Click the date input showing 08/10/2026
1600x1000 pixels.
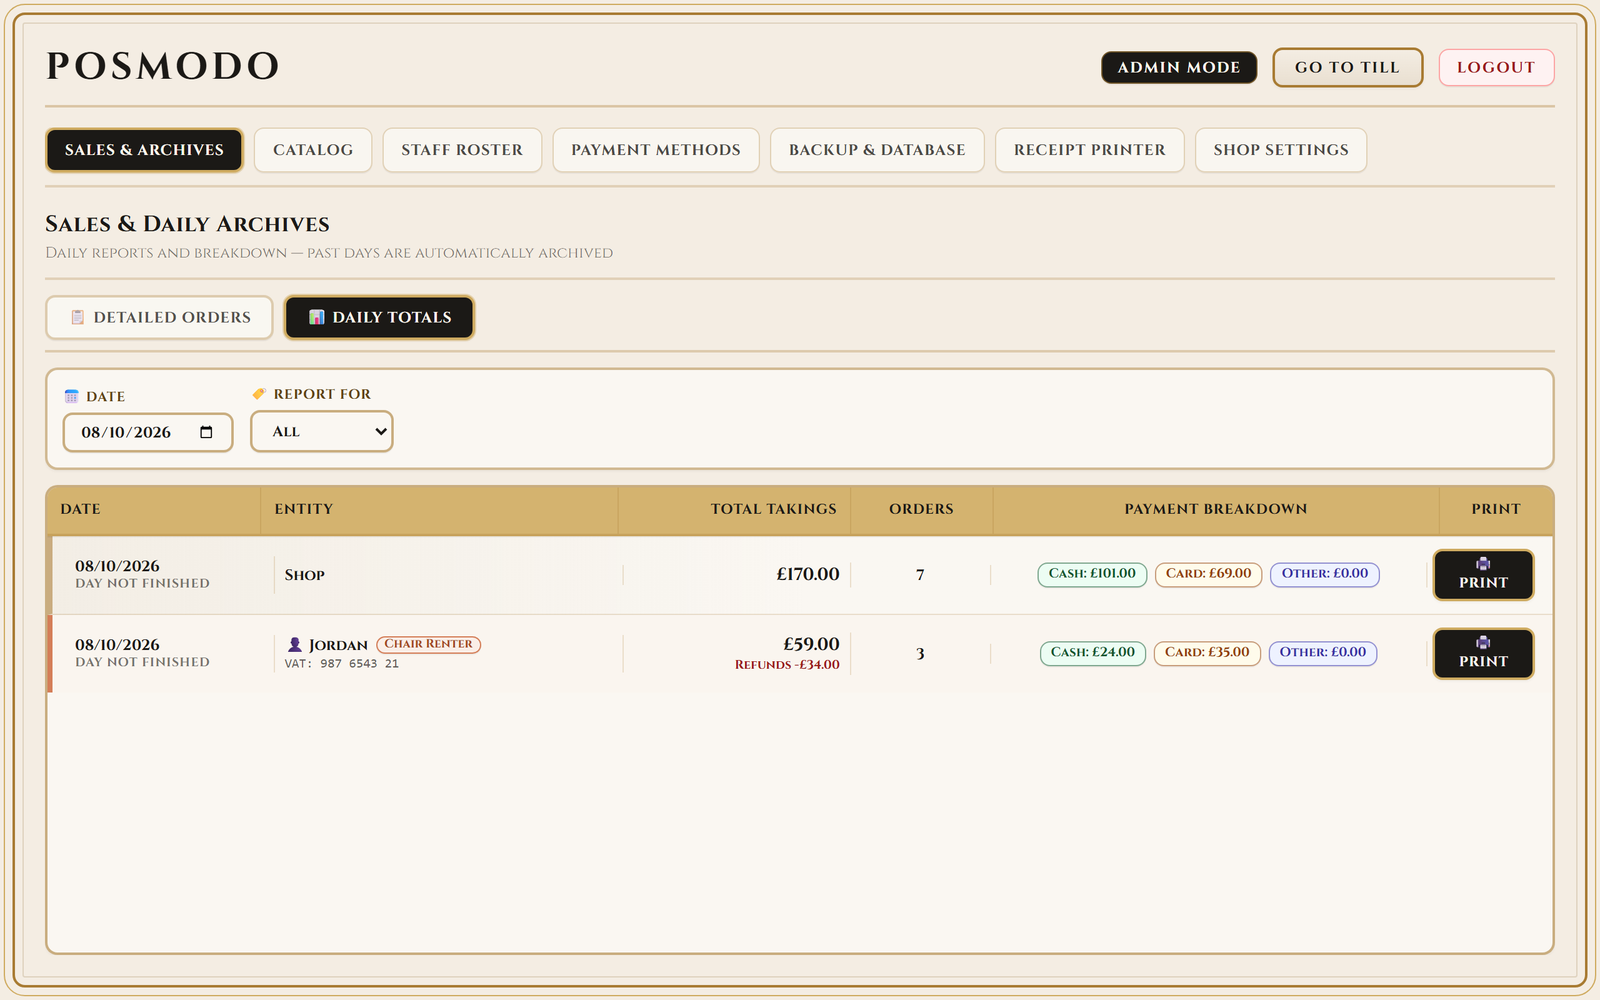148,432
